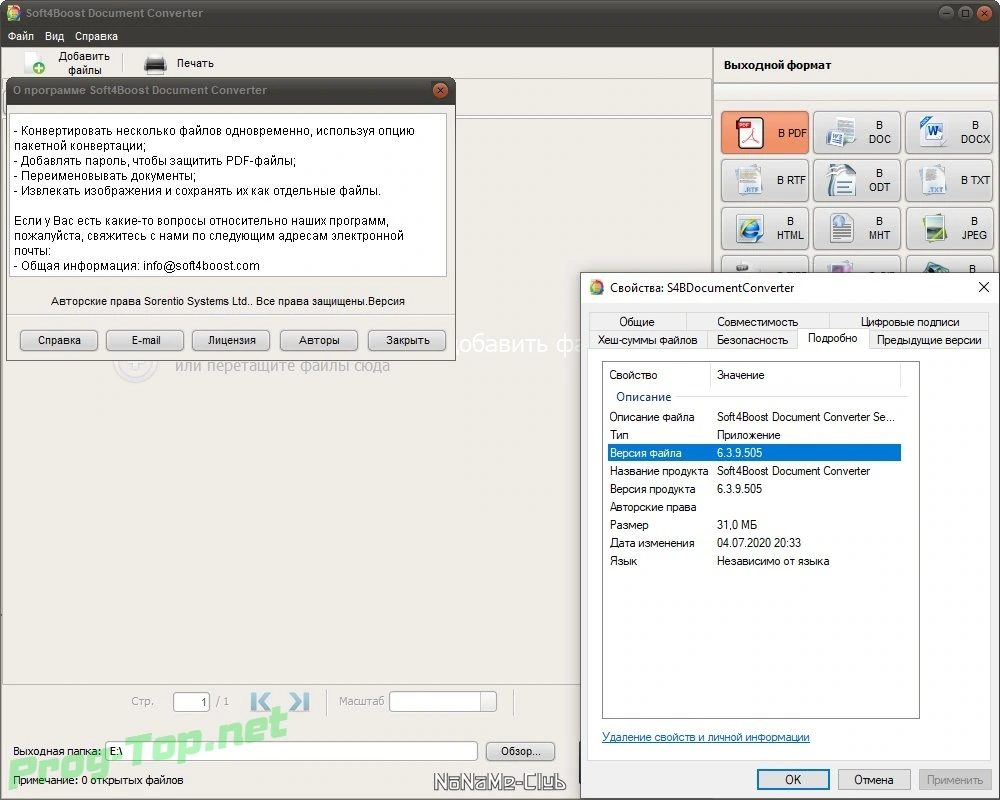Select the To DOCX output format
The height and width of the screenshot is (800, 1000).
(x=949, y=133)
